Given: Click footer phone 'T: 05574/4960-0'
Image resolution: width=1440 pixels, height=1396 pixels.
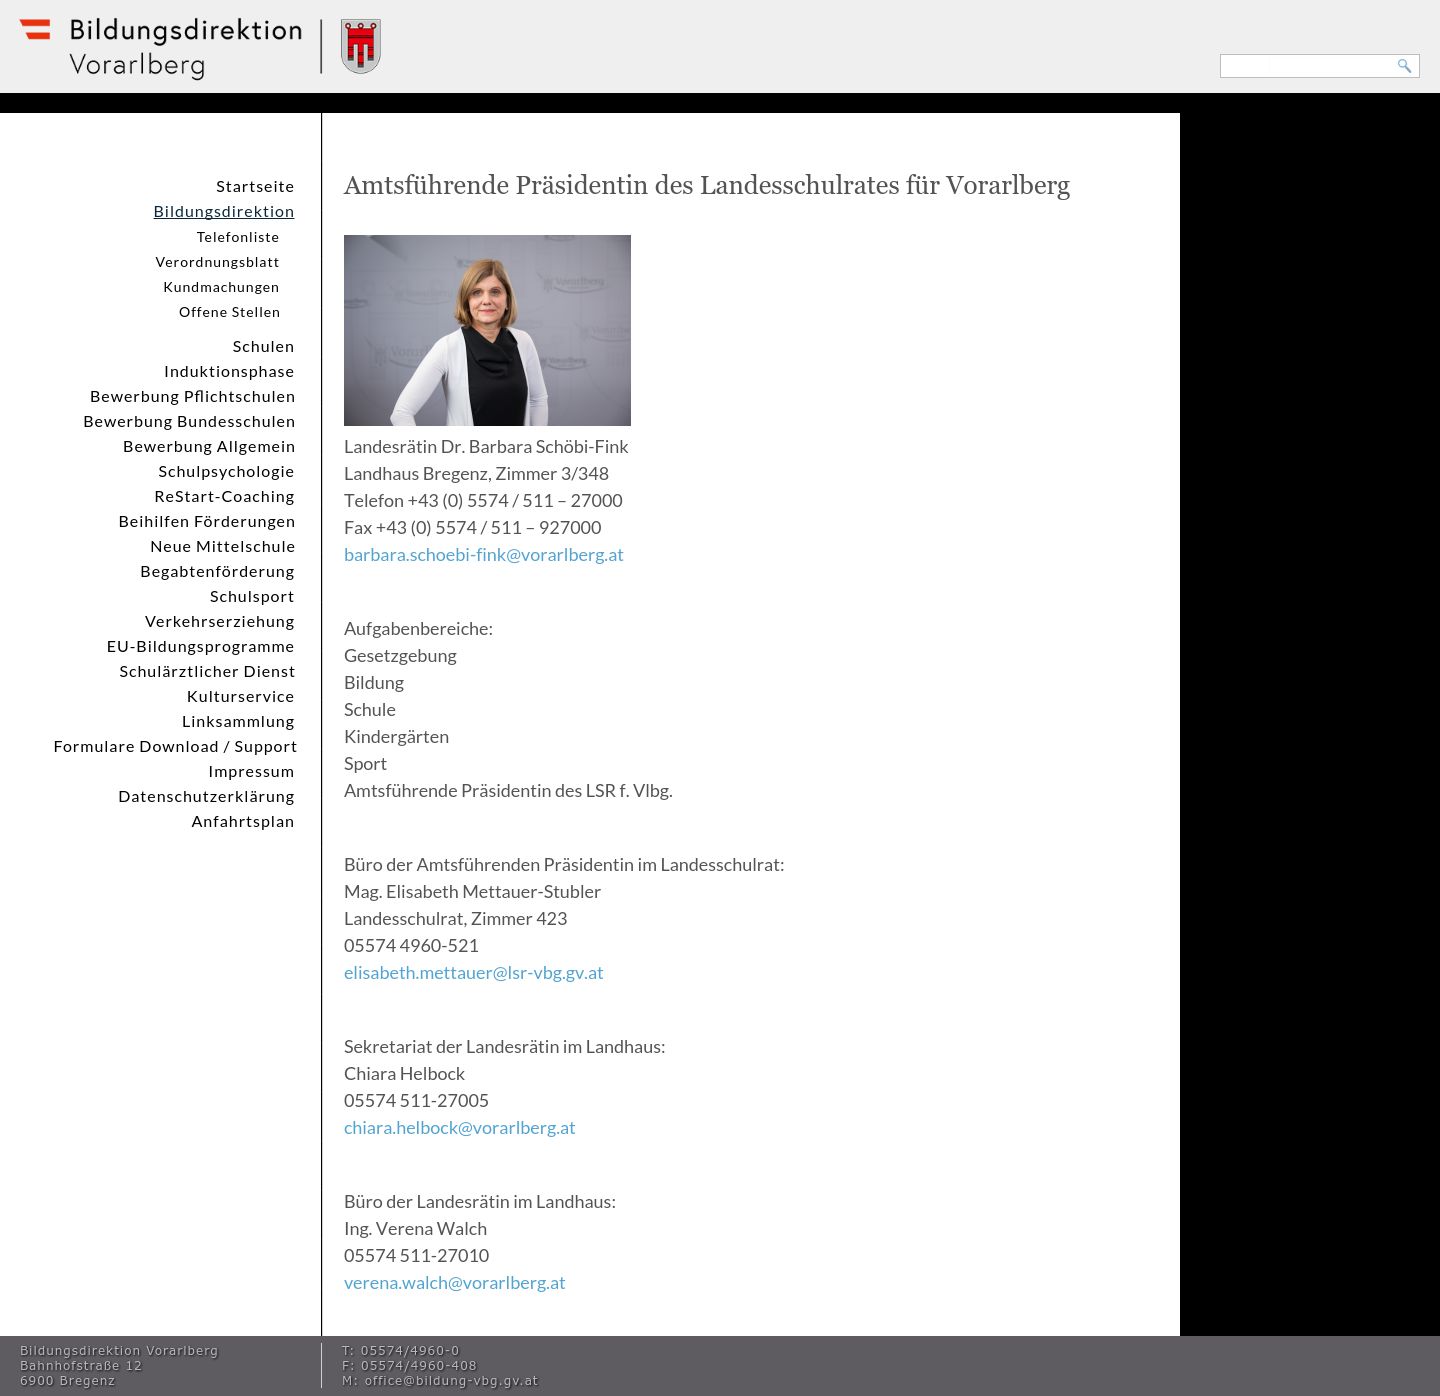Looking at the screenshot, I should 401,1351.
